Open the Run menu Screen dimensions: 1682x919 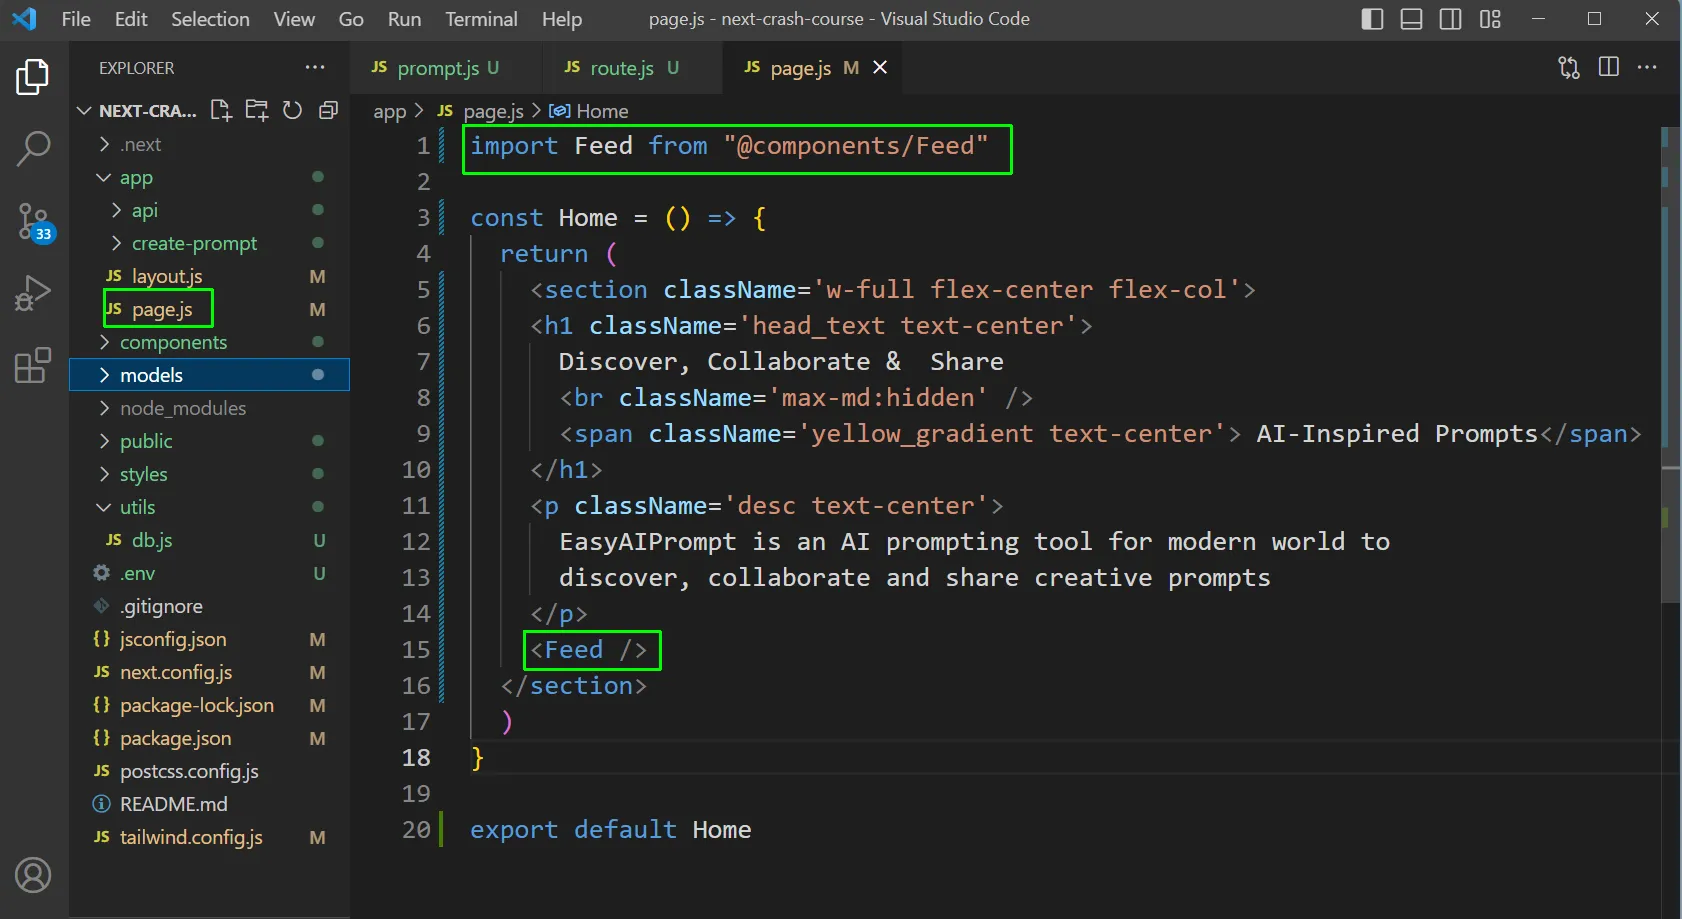tap(404, 19)
